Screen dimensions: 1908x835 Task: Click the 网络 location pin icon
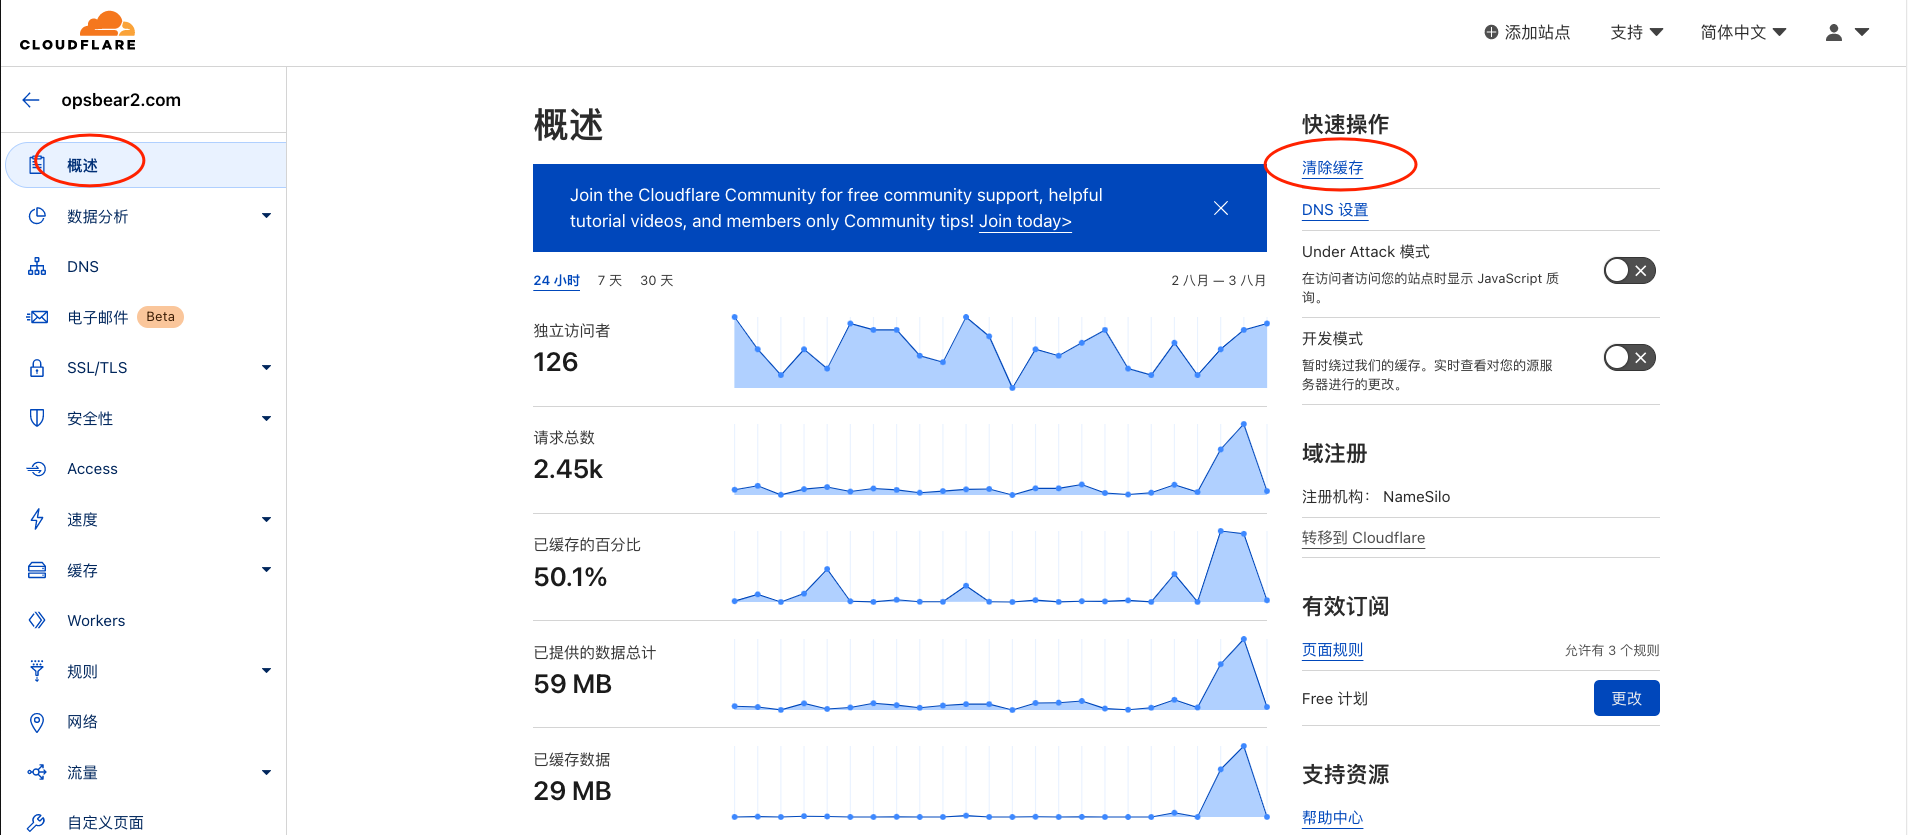(x=37, y=722)
